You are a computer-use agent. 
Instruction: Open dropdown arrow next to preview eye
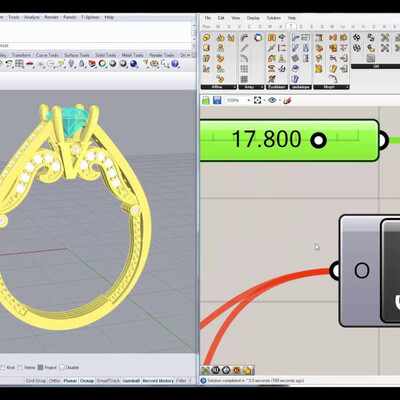tap(279, 100)
